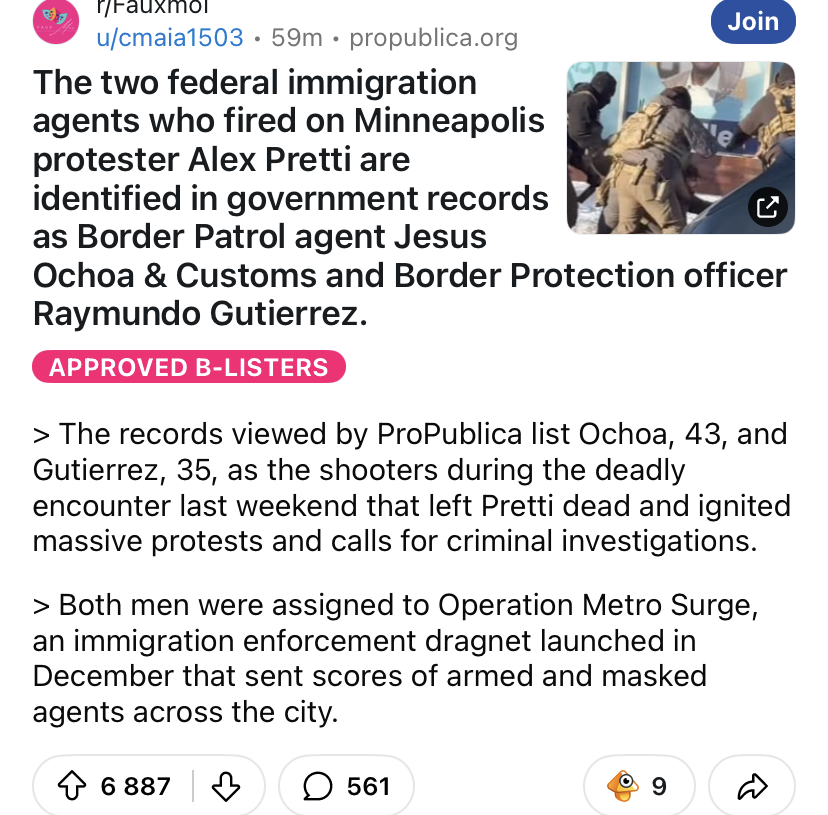Tap the 9 awards count

(659, 787)
